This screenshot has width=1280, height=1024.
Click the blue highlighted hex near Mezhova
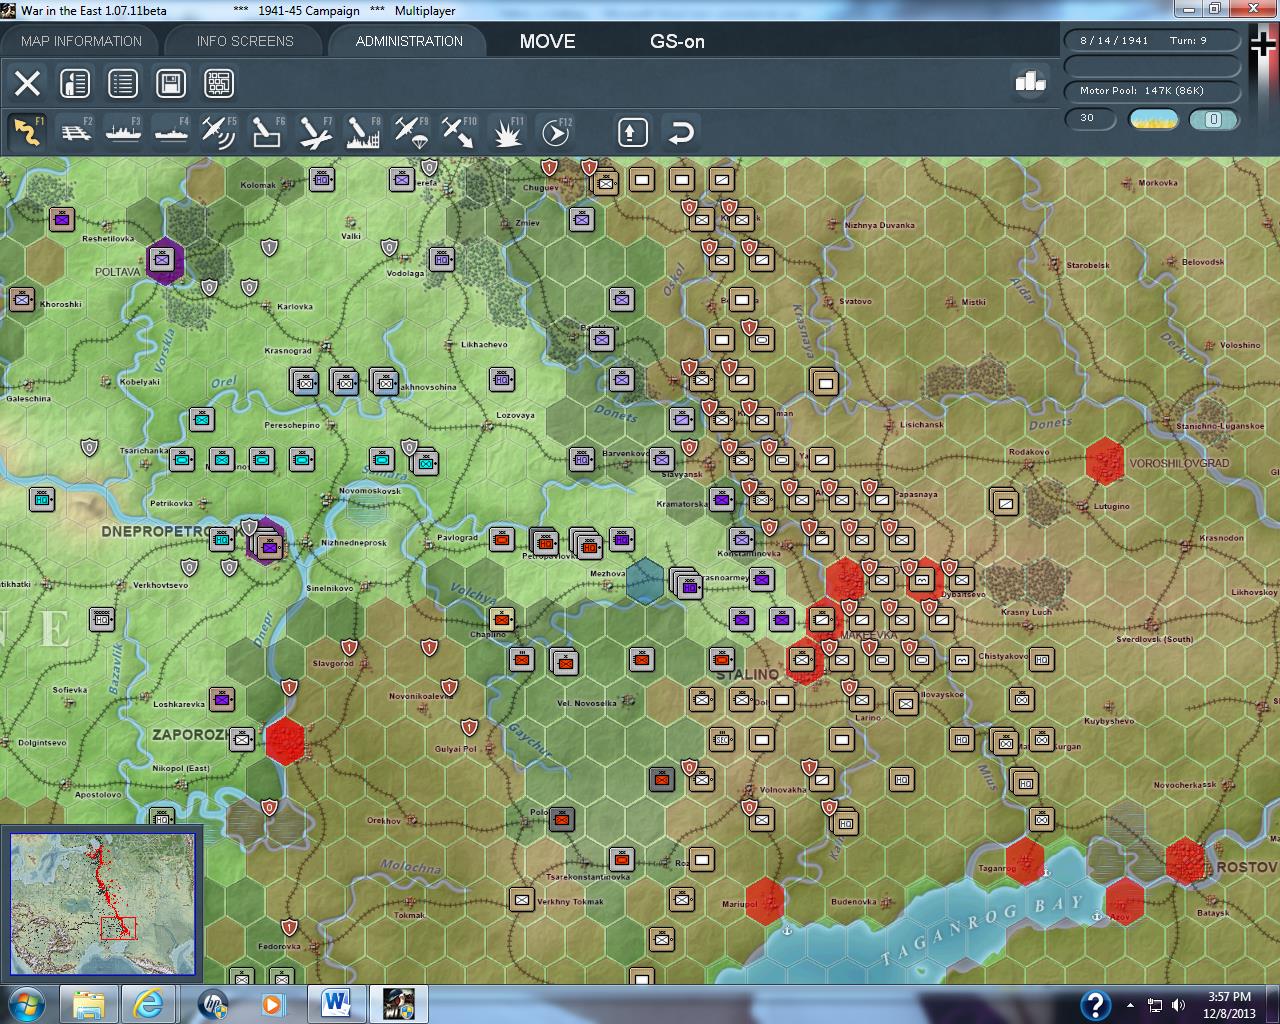(645, 581)
